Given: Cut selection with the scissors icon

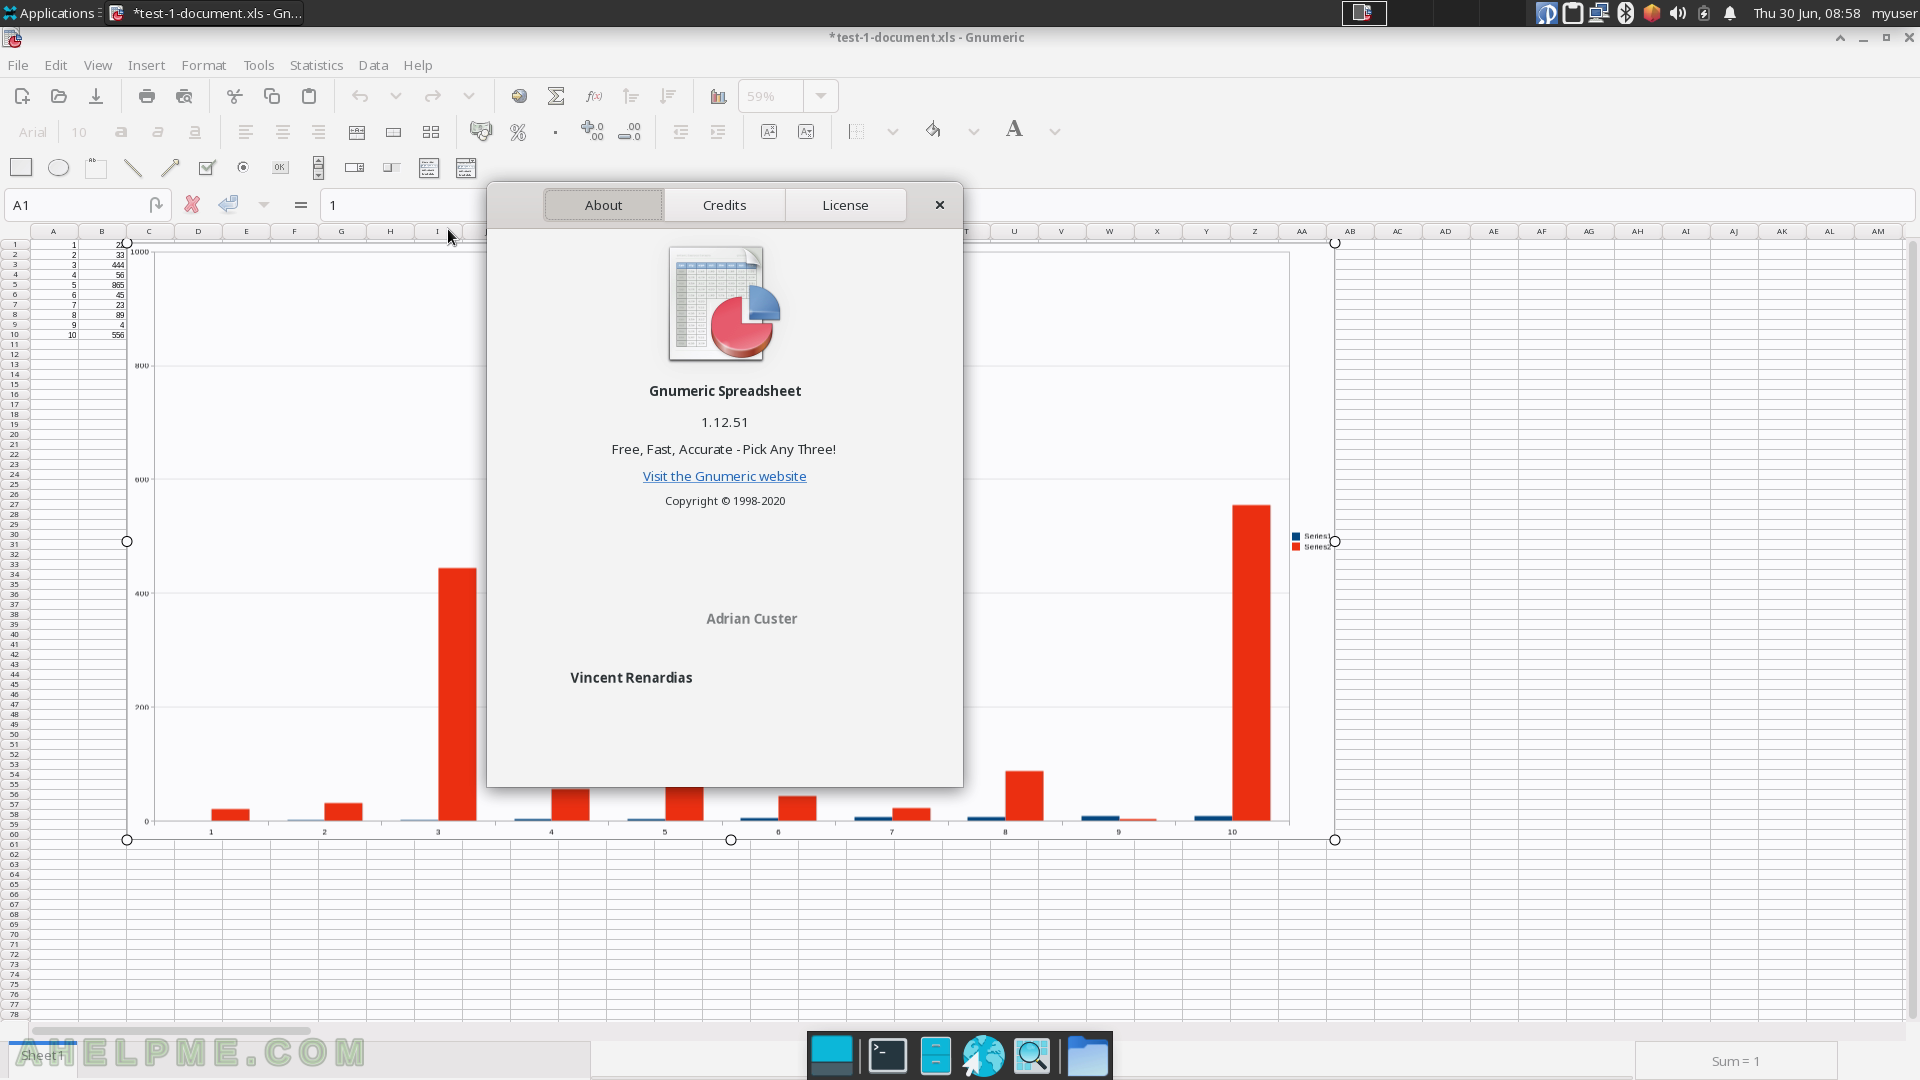Looking at the screenshot, I should coord(235,96).
